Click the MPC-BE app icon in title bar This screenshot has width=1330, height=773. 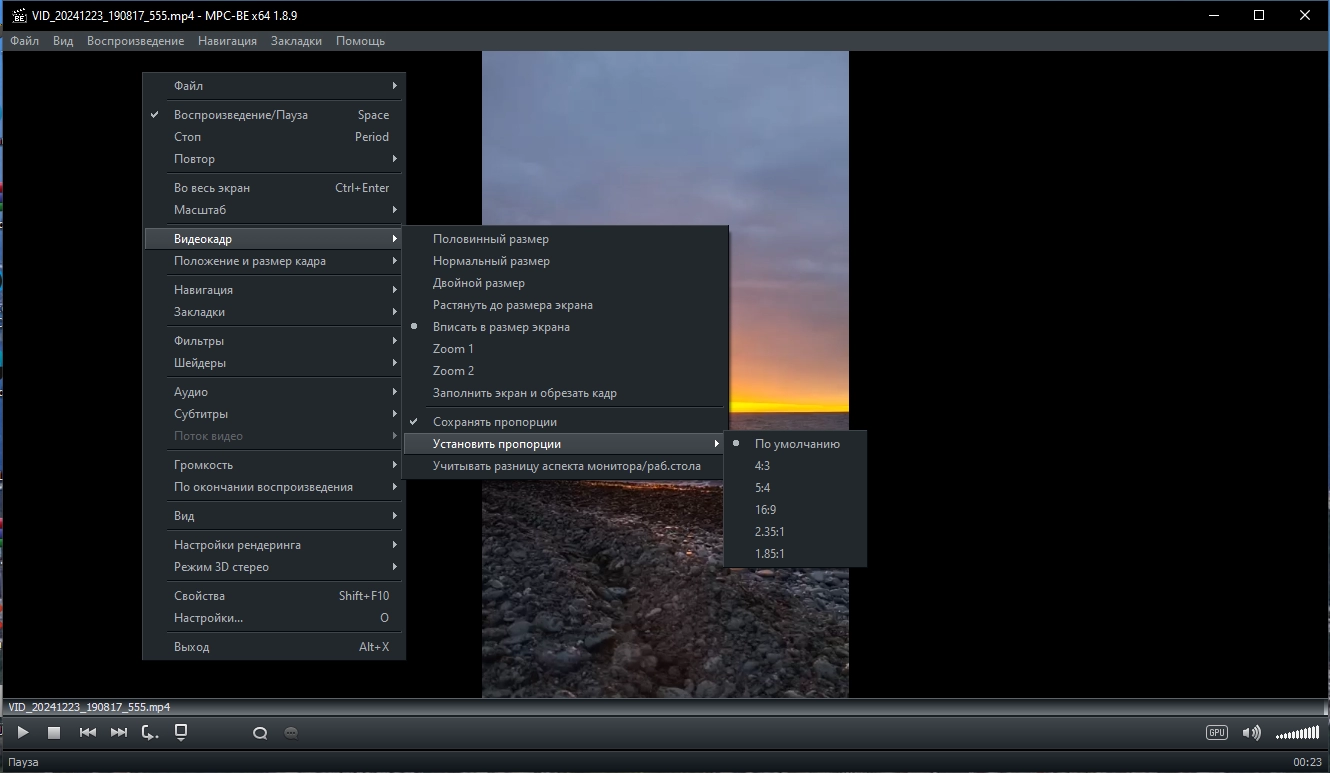point(18,15)
